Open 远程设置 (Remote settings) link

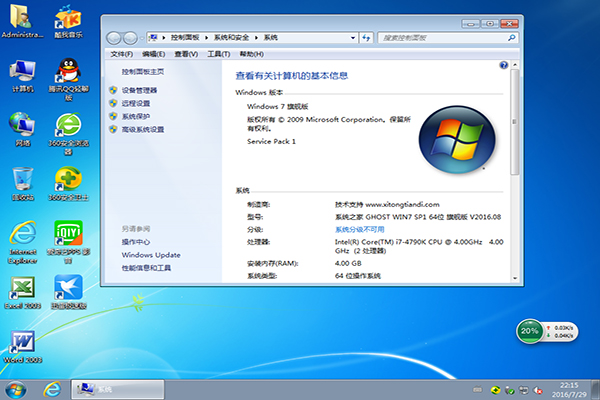click(136, 103)
